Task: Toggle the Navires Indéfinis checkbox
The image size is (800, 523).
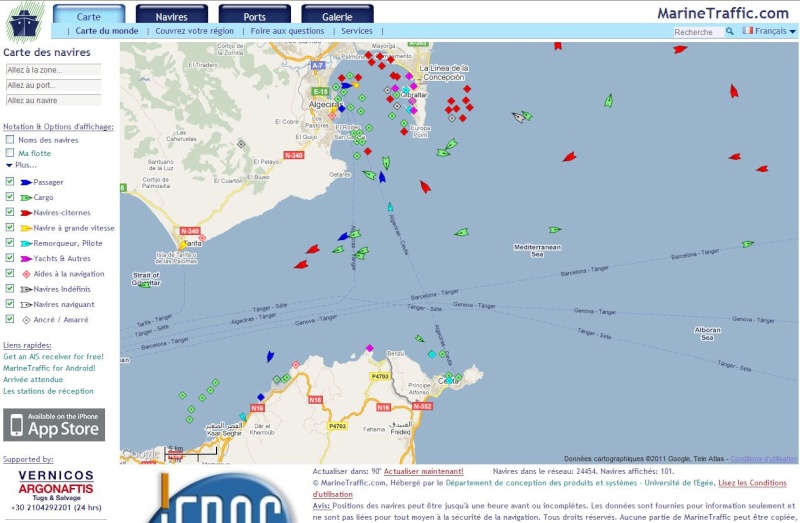Action: [10, 288]
